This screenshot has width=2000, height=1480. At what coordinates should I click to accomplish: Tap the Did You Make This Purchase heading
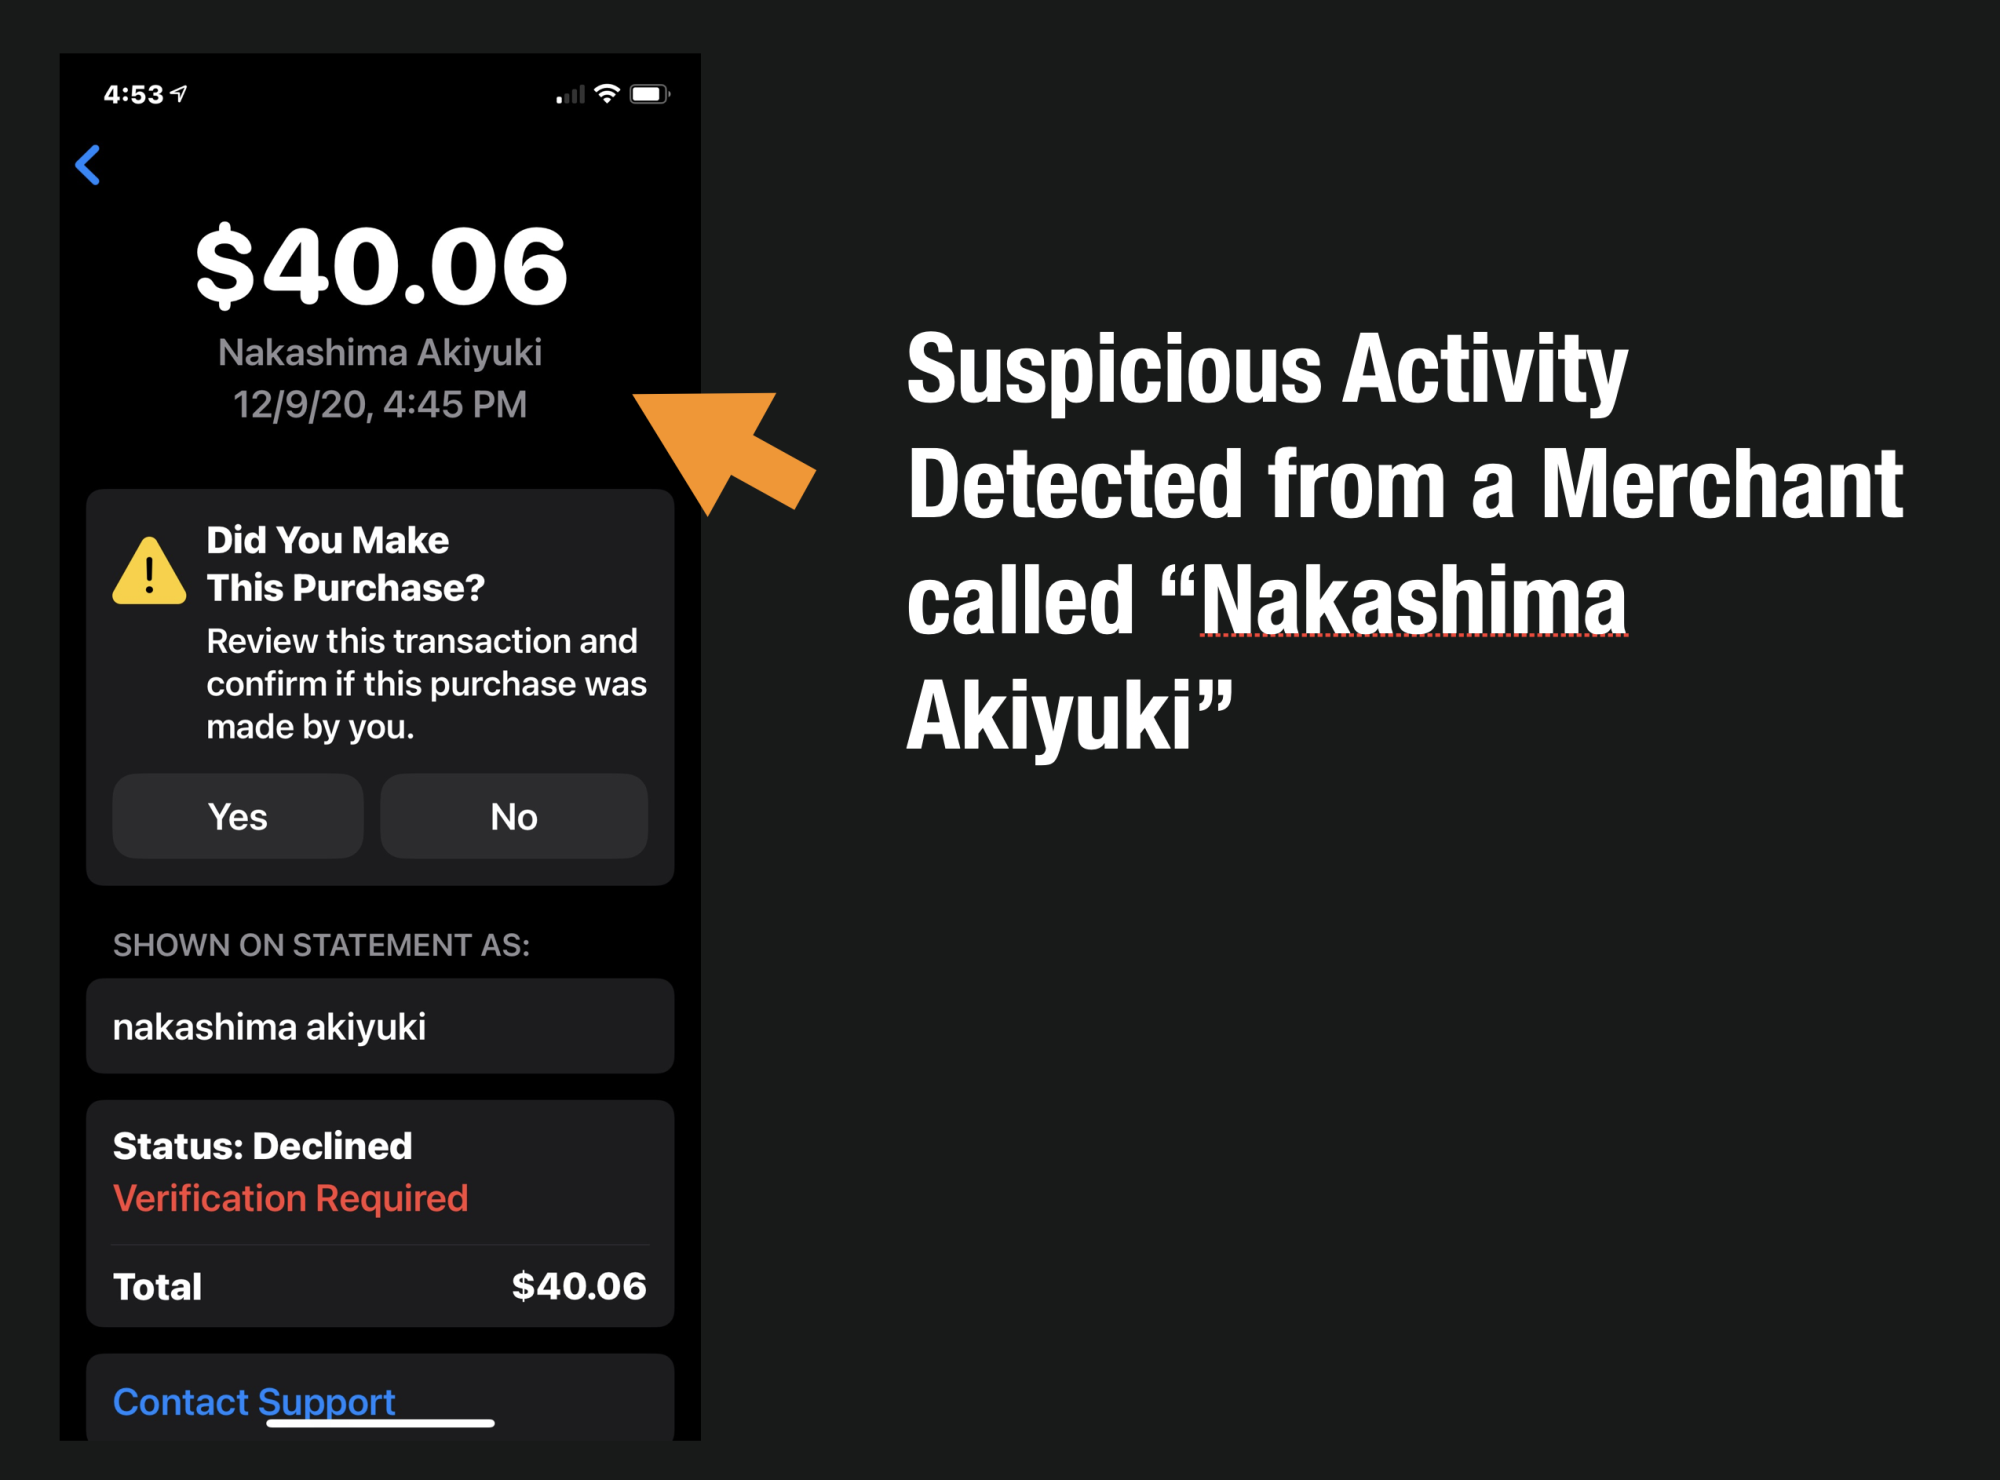point(345,564)
